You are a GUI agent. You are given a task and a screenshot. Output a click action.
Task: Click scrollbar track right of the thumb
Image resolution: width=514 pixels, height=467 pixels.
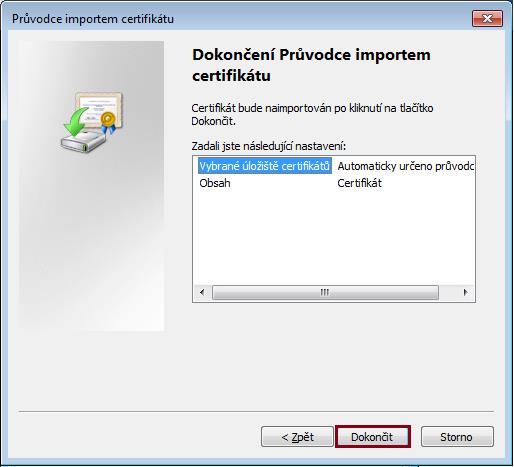tap(448, 292)
